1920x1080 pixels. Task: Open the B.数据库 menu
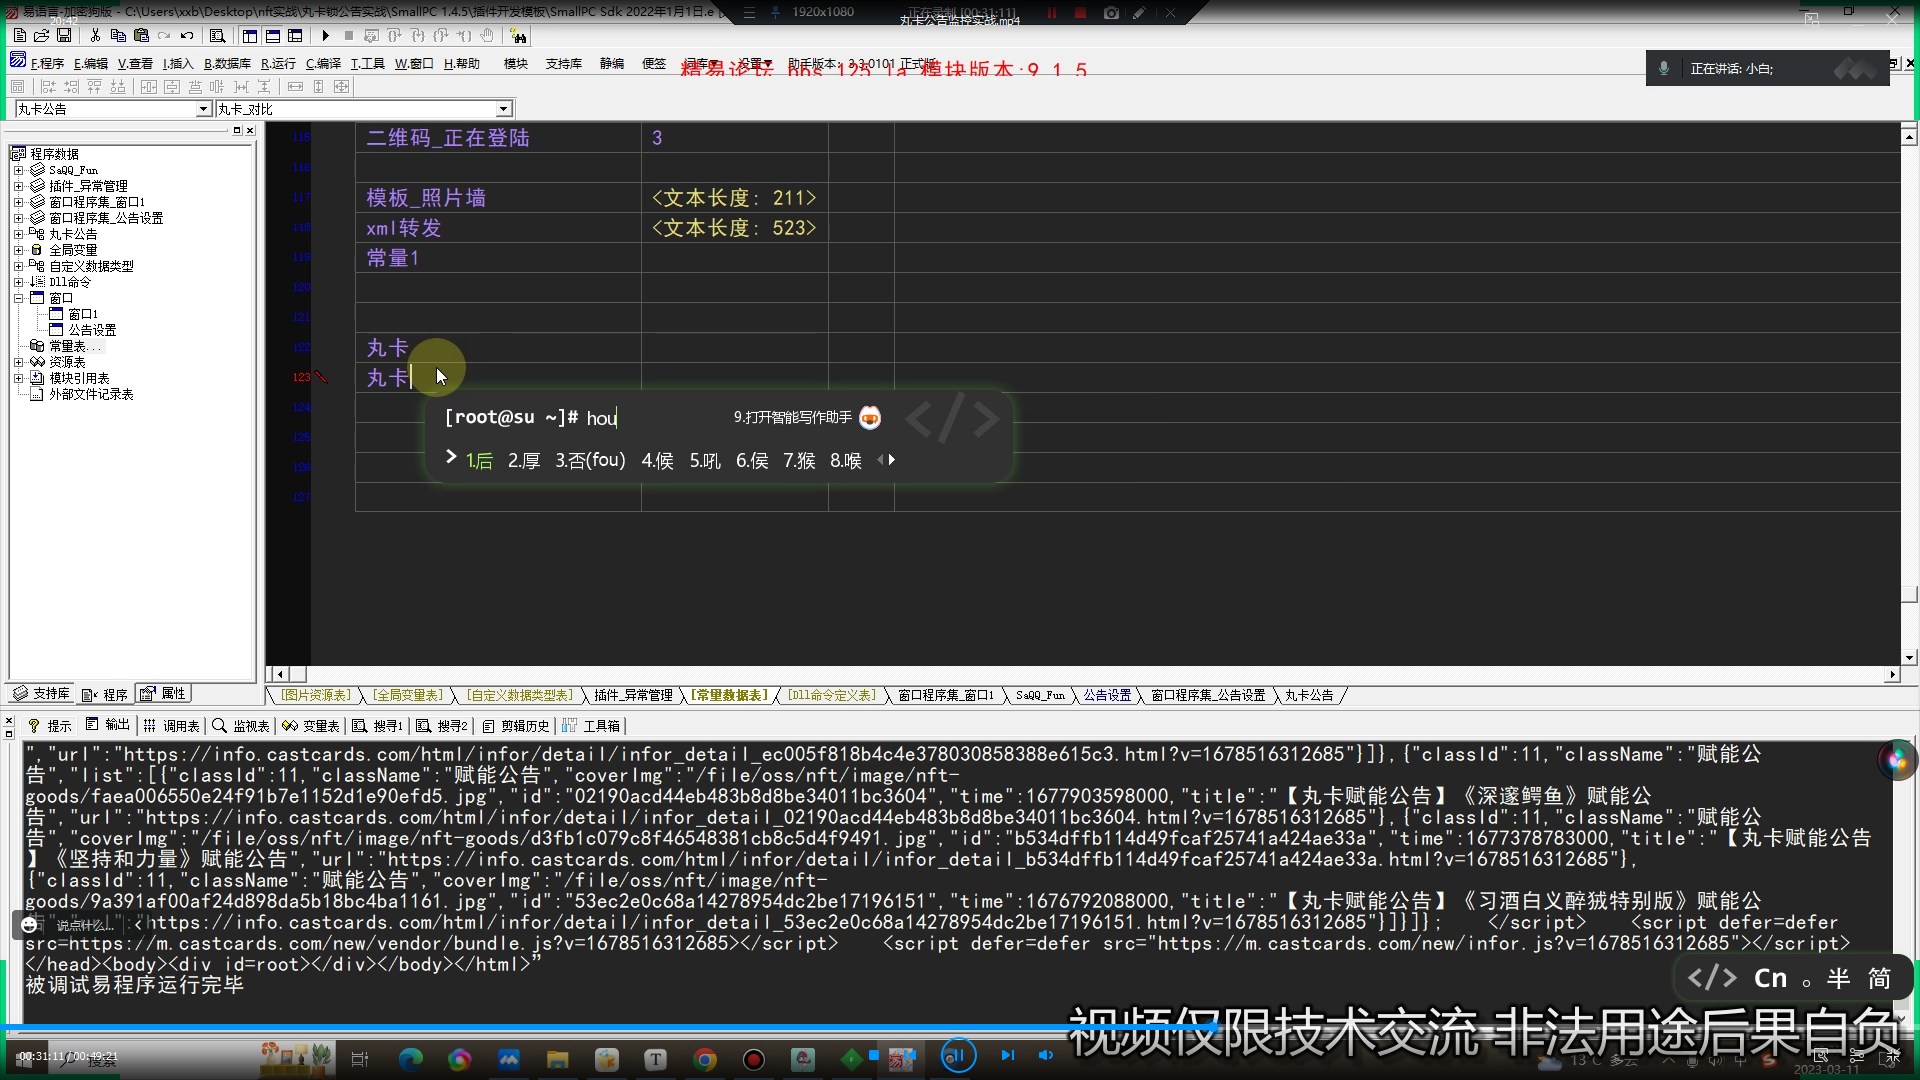(228, 63)
